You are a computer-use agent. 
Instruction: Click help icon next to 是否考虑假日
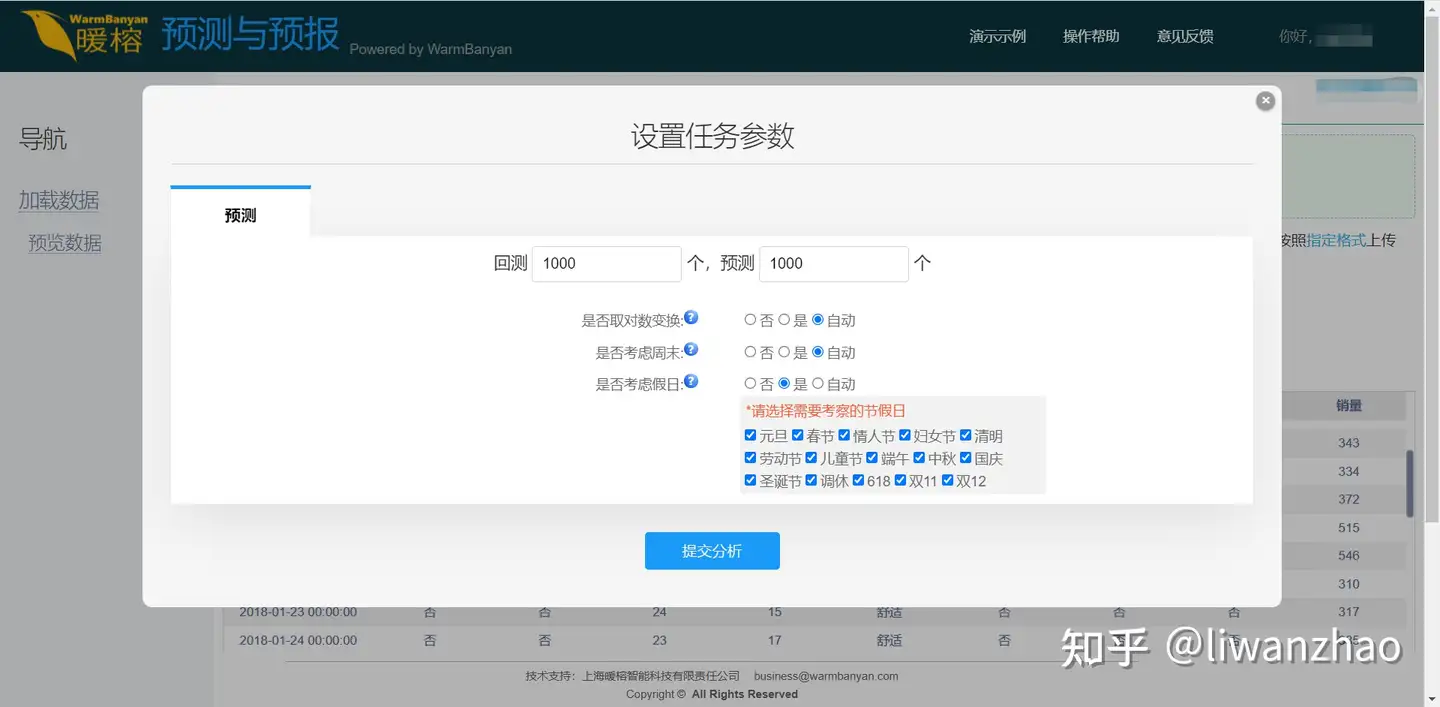(x=691, y=381)
